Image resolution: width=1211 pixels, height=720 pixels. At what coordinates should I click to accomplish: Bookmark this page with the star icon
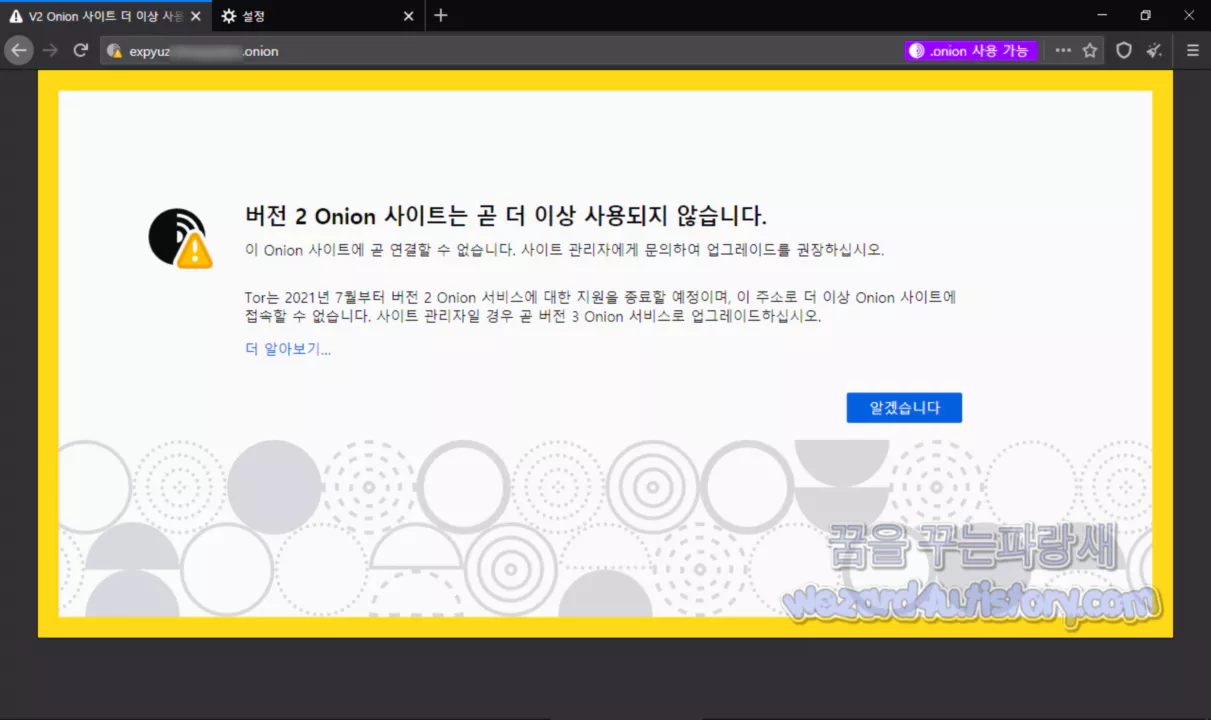1089,50
